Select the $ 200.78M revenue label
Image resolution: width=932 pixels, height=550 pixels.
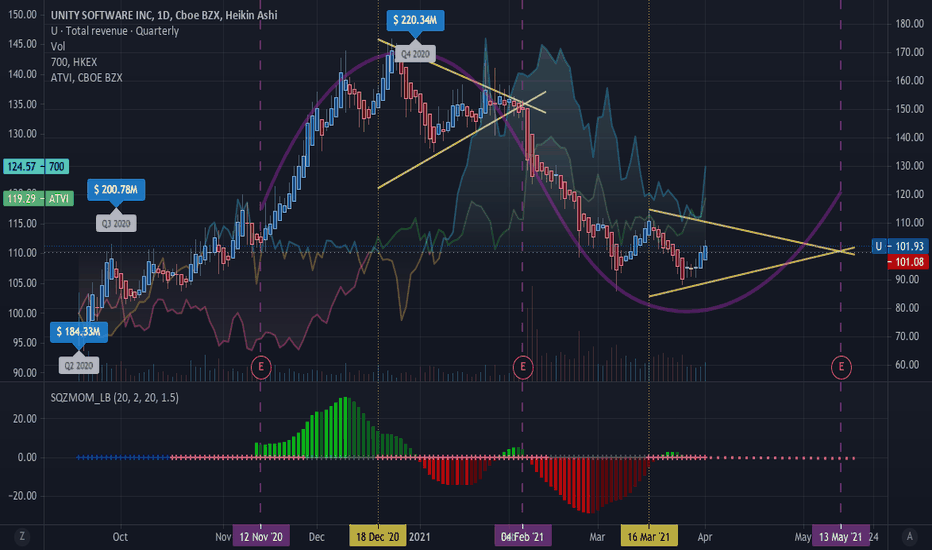116,190
